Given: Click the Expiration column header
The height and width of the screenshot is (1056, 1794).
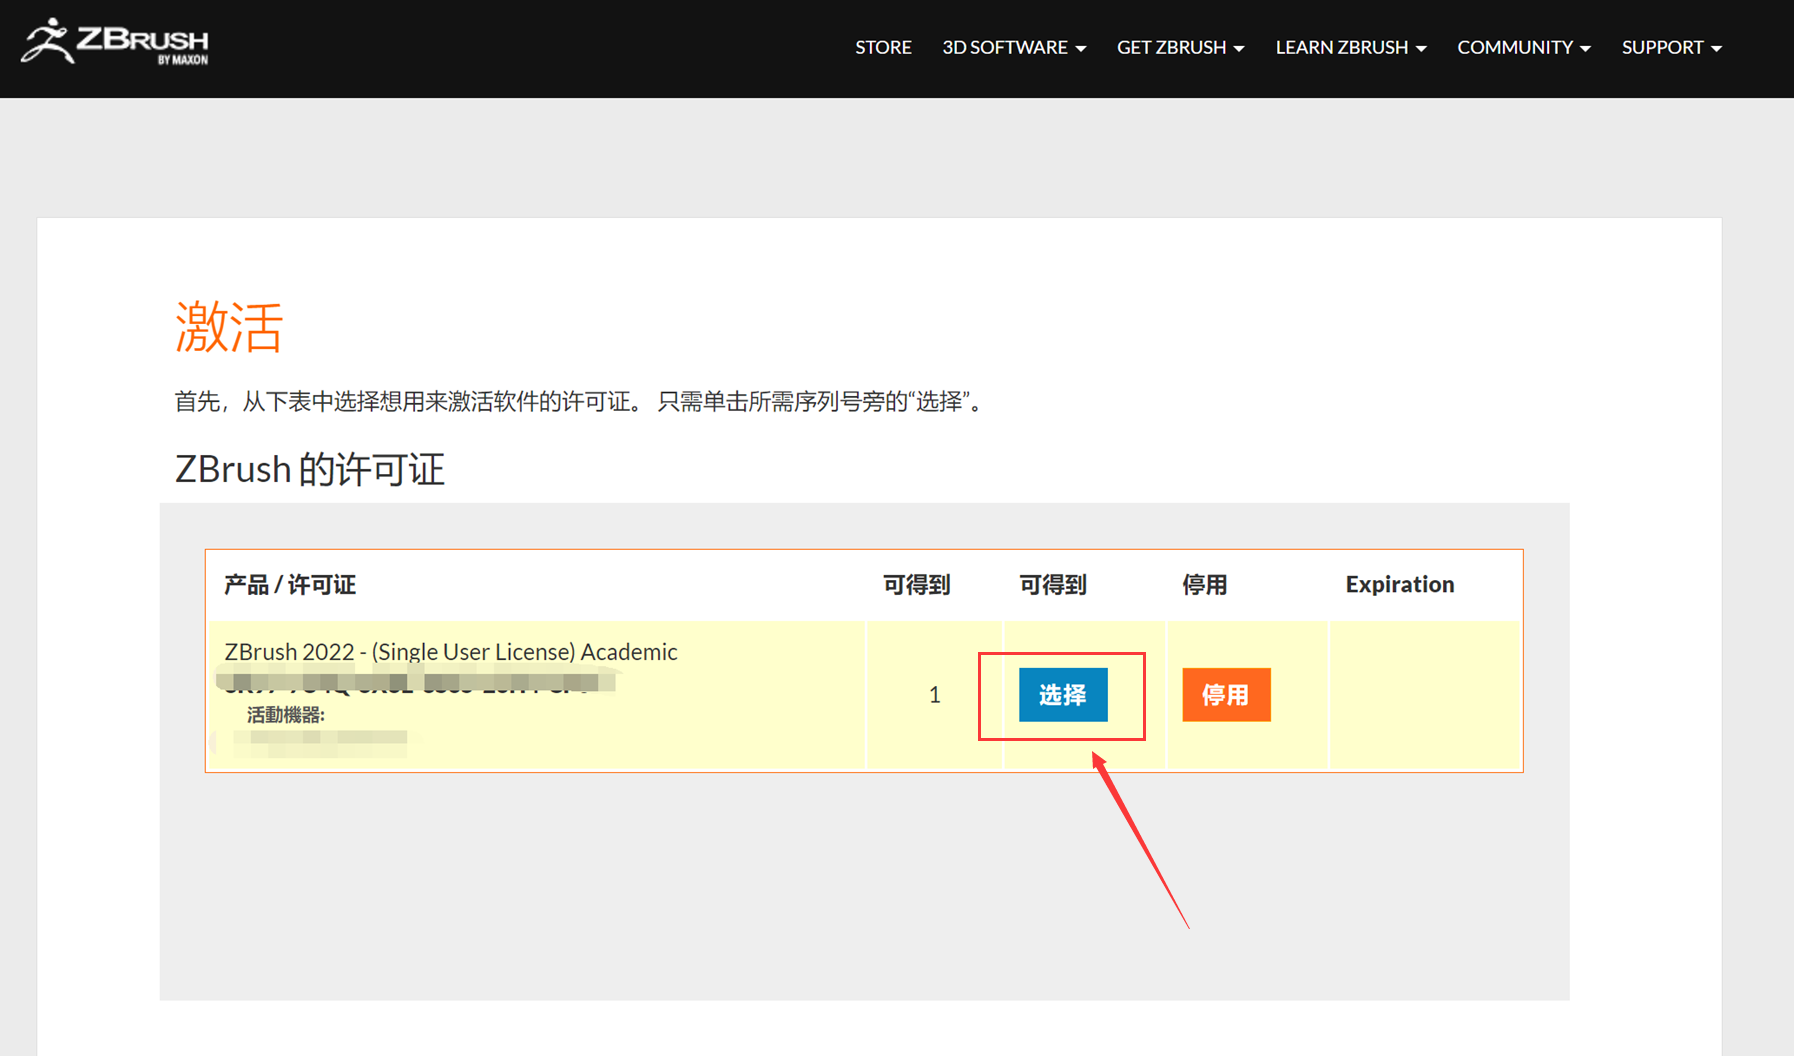Looking at the screenshot, I should click(x=1399, y=585).
